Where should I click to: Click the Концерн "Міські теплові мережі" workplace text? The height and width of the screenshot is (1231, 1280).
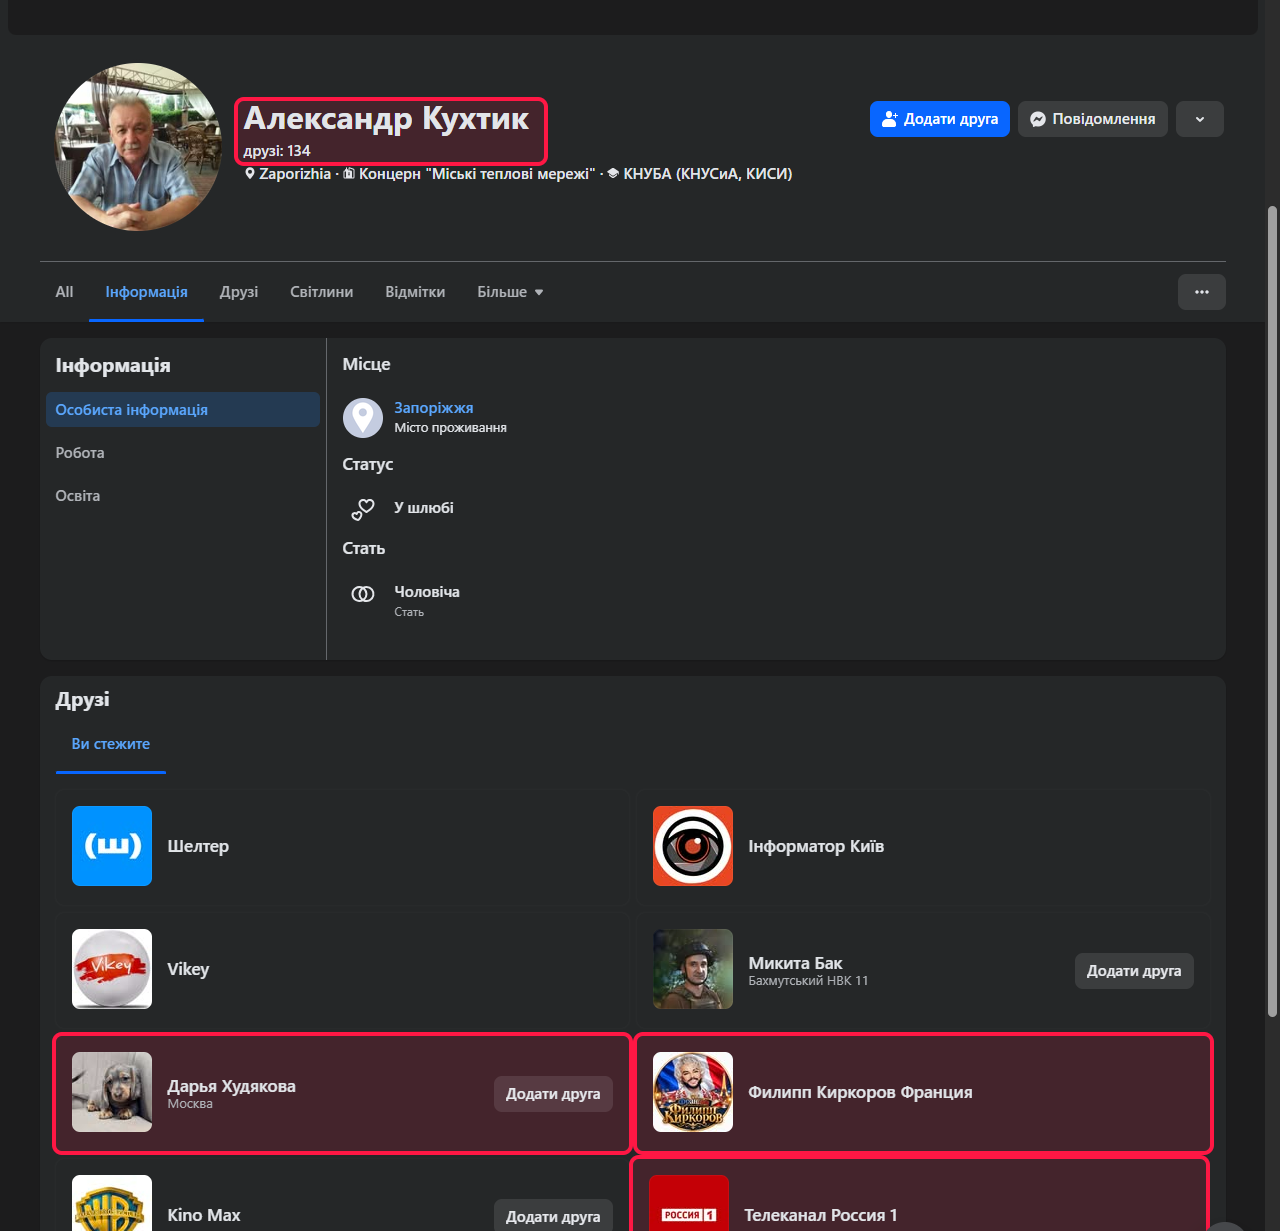tap(477, 174)
